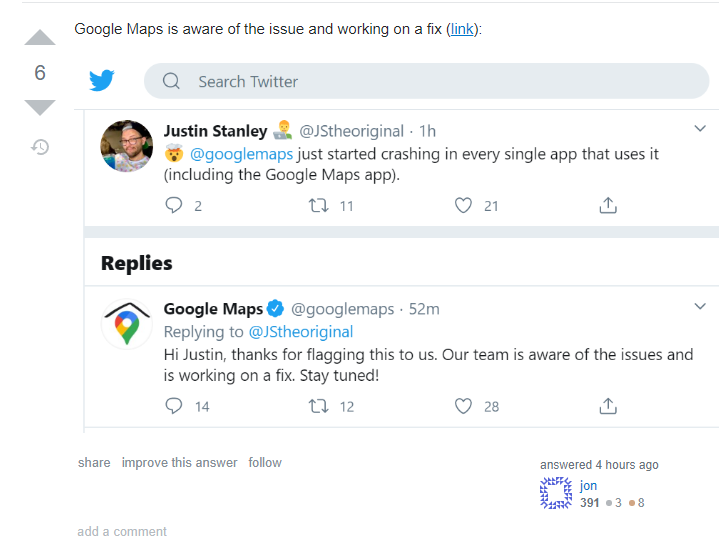Reply to Justin Stanley's tweet

tap(174, 205)
